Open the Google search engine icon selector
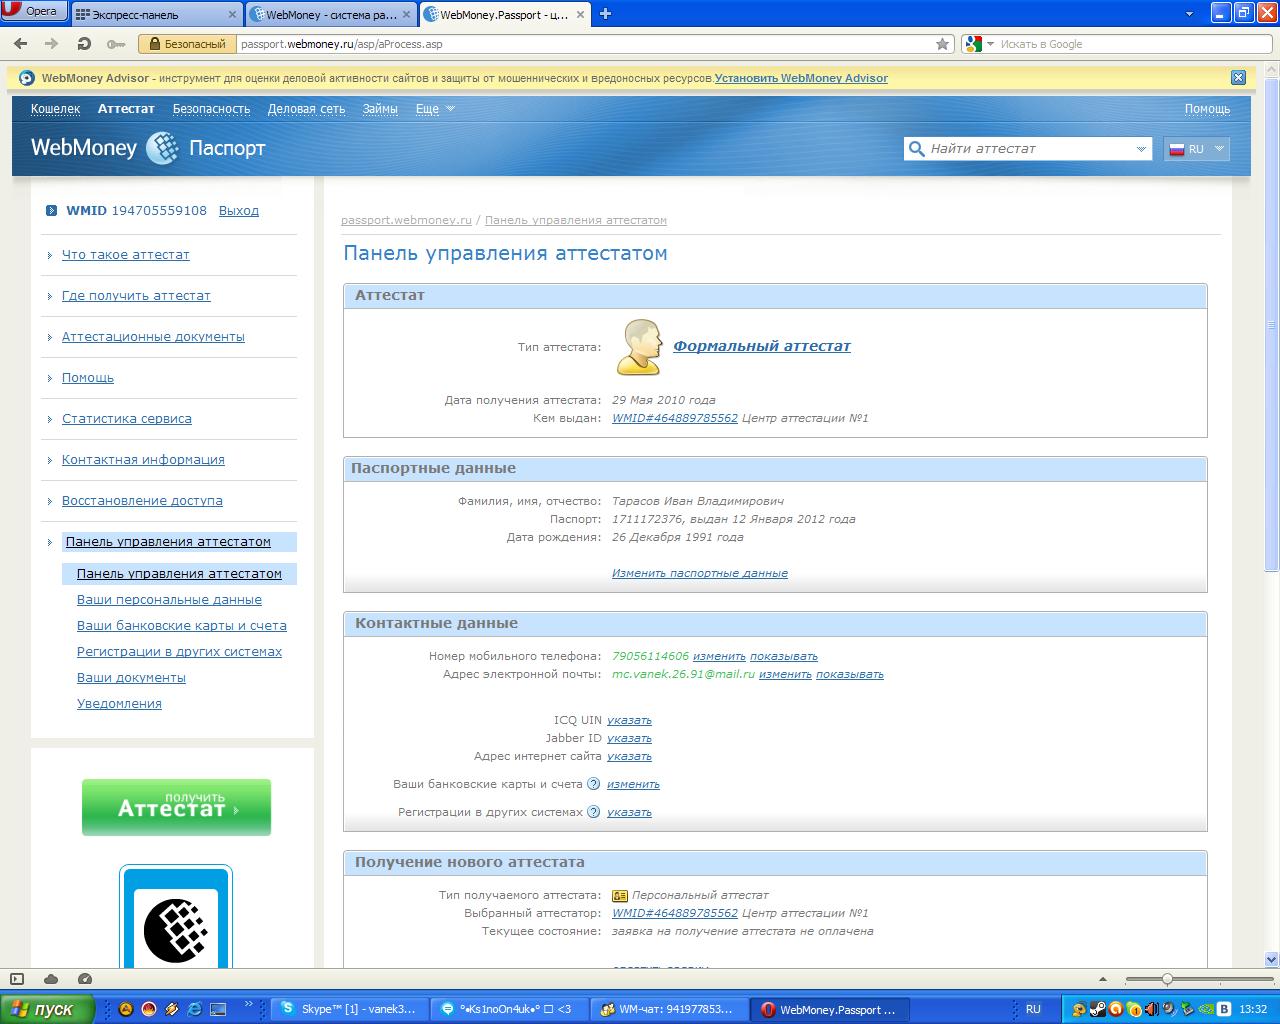 tap(980, 44)
